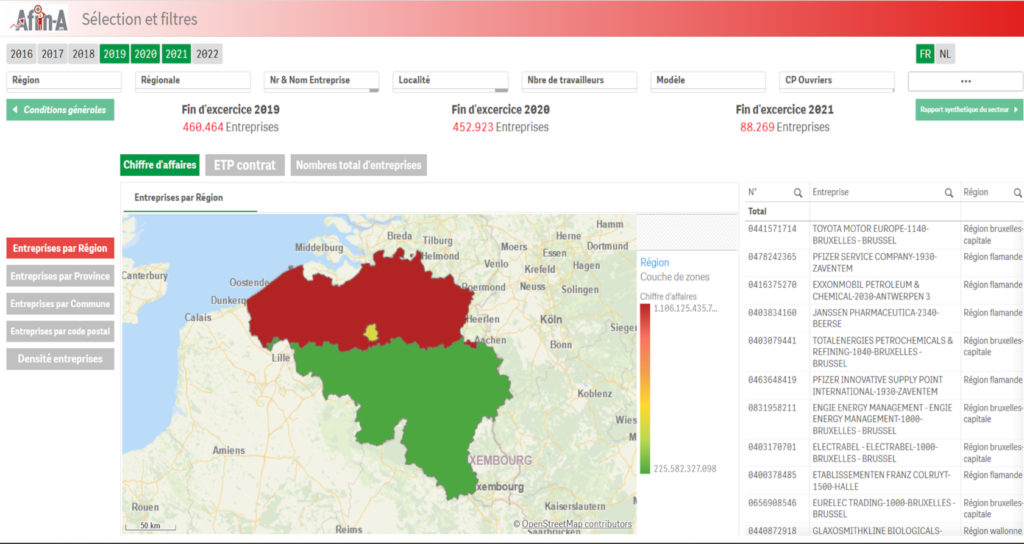The width and height of the screenshot is (1024, 544).
Task: Select the PFIZER SERVICE COMPANY row
Action: 884,263
